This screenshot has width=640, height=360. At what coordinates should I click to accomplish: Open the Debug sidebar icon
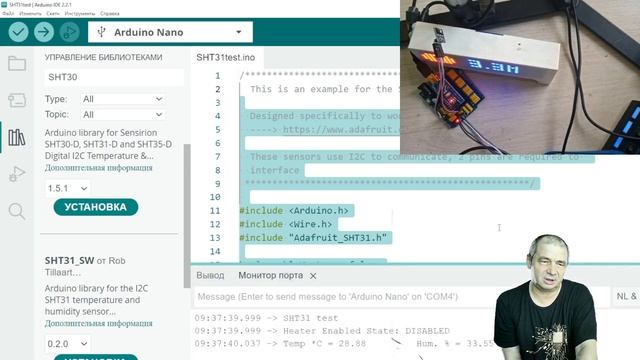(x=17, y=174)
